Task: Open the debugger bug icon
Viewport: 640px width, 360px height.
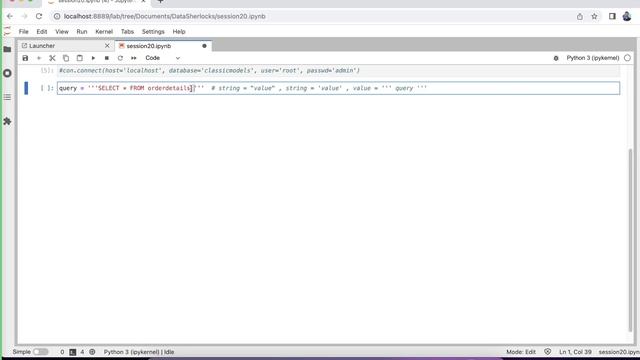Action: pyautogui.click(x=556, y=58)
